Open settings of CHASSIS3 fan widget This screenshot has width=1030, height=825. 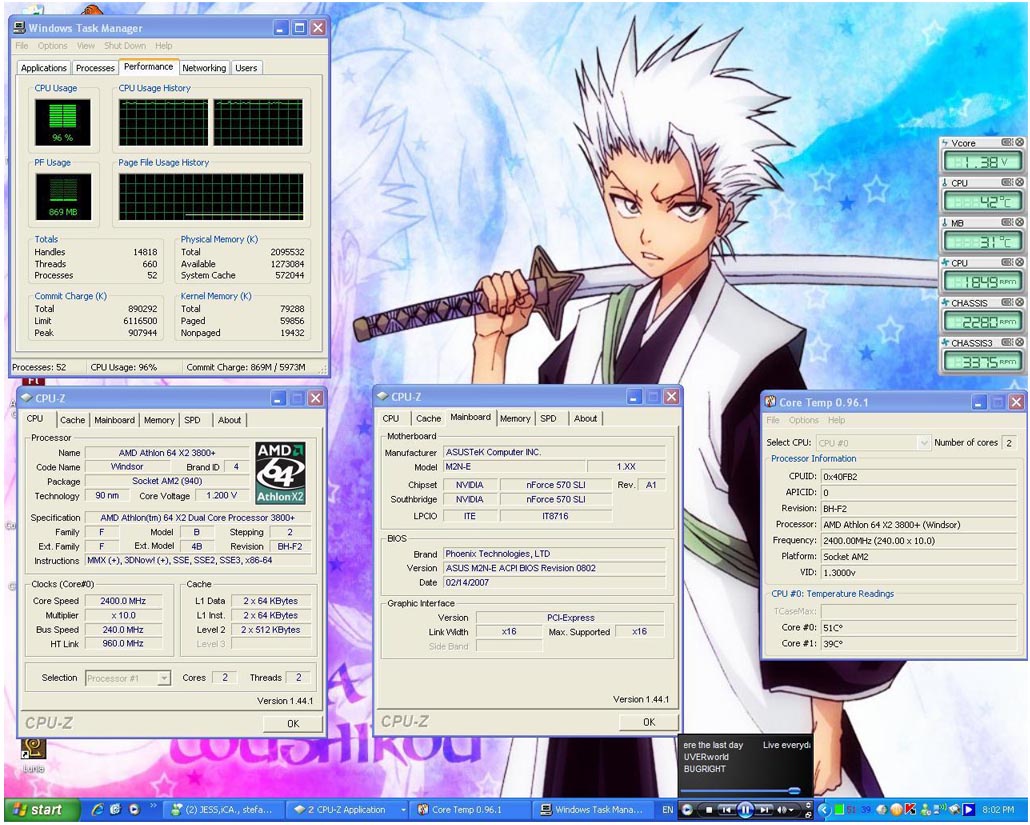pos(1007,342)
